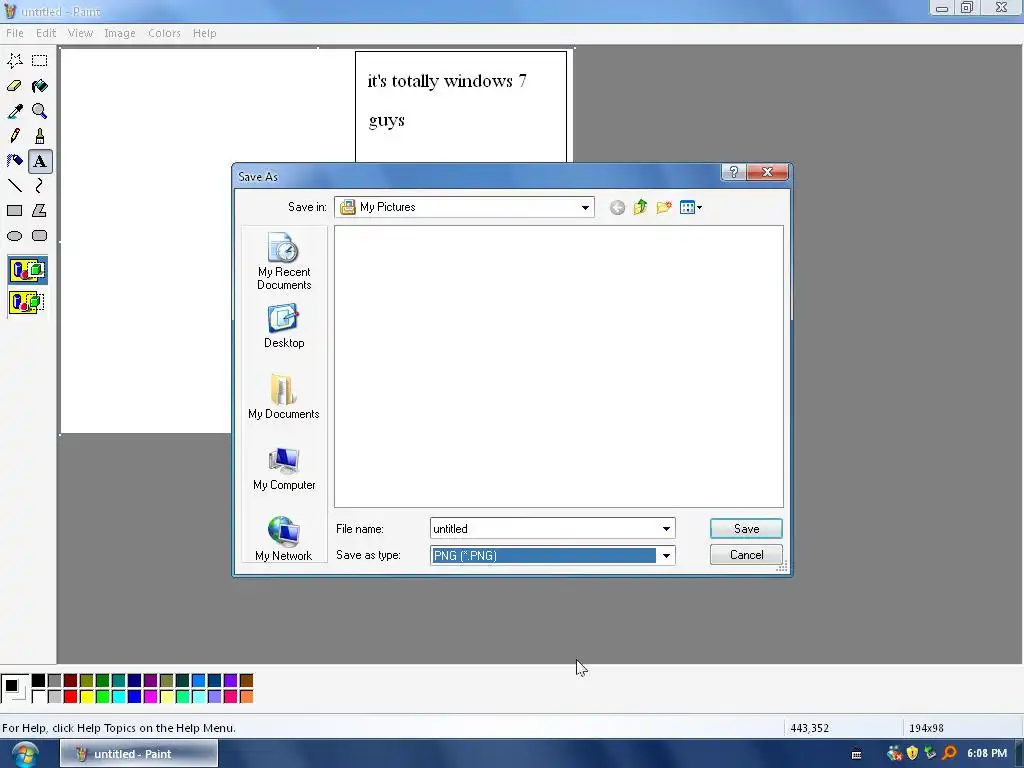
Task: Choose the Pencil tool
Action: (x=14, y=136)
